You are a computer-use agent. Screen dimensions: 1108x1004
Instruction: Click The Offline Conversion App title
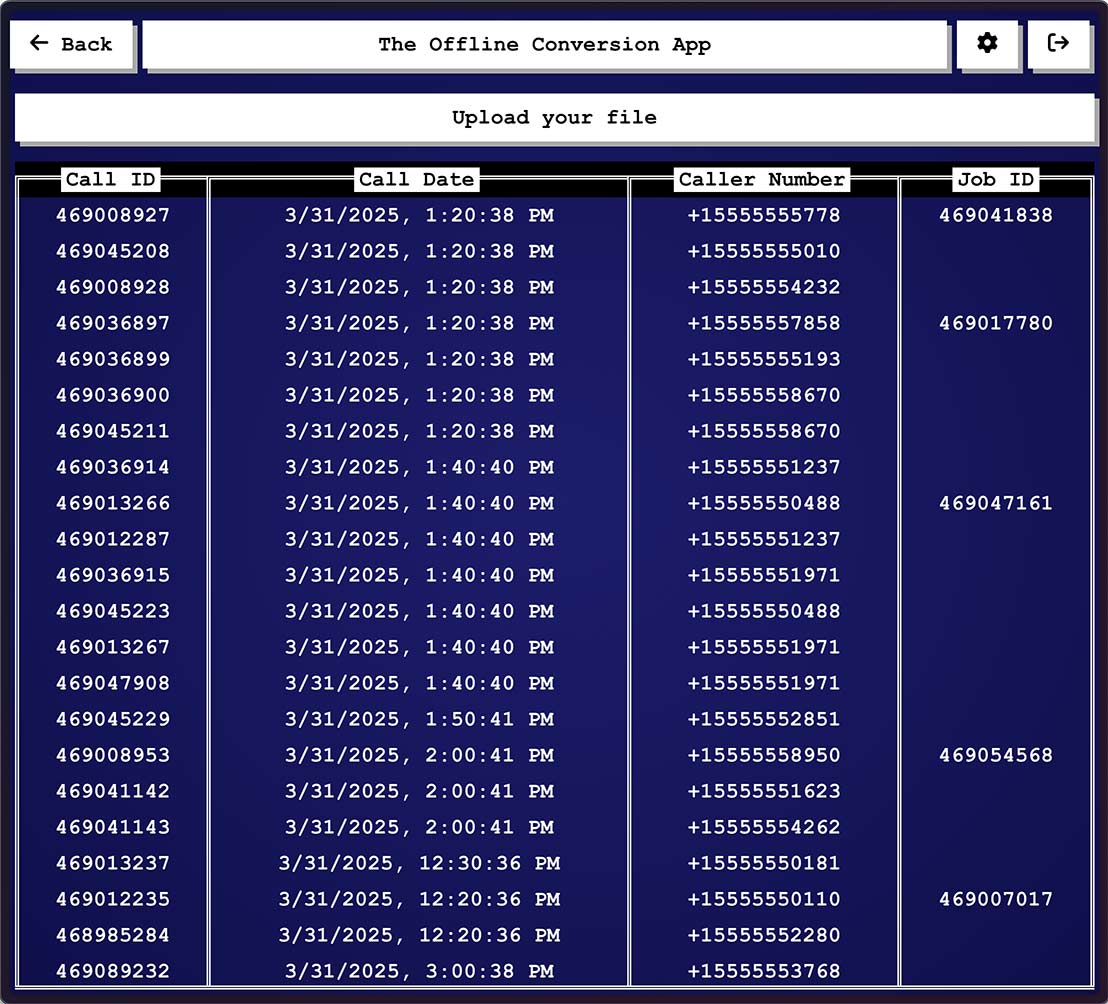544,44
